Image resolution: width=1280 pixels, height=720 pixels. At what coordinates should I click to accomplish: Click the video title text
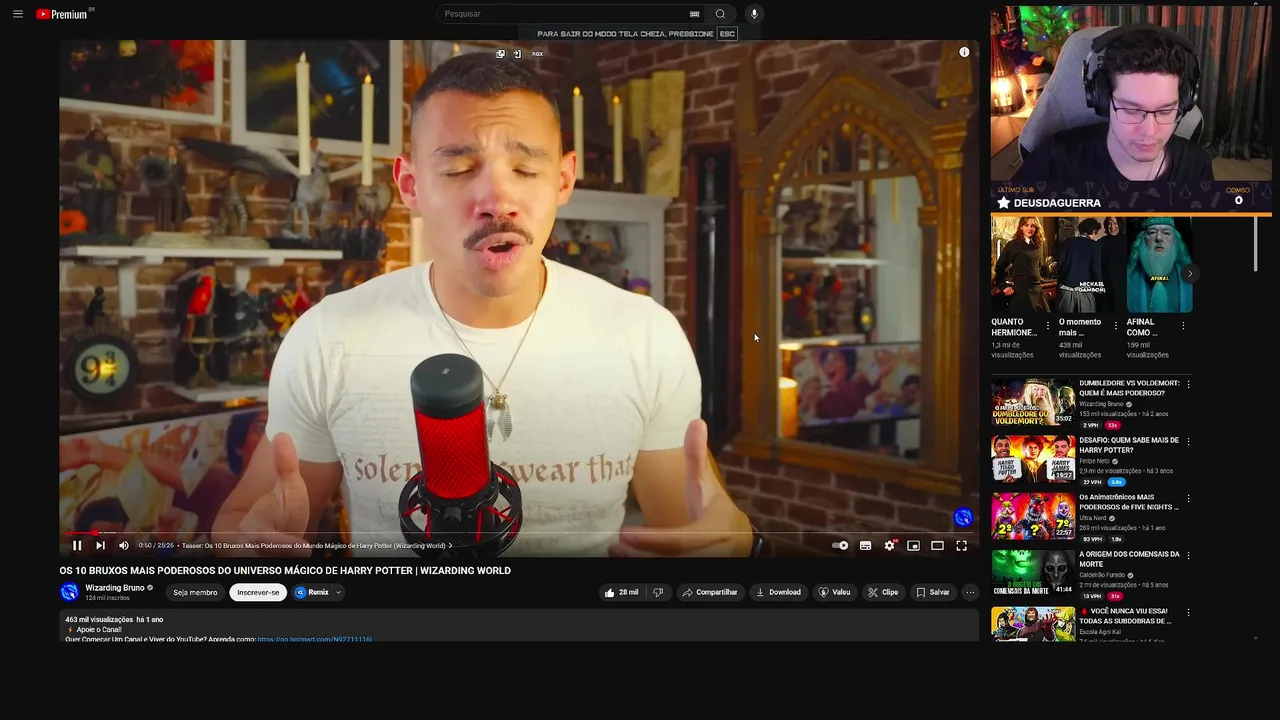(x=285, y=571)
